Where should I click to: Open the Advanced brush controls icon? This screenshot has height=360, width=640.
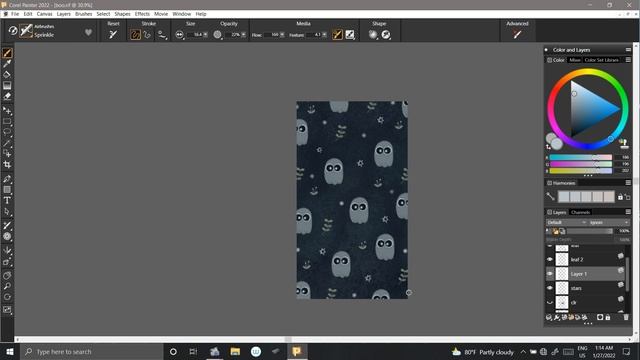tap(517, 35)
